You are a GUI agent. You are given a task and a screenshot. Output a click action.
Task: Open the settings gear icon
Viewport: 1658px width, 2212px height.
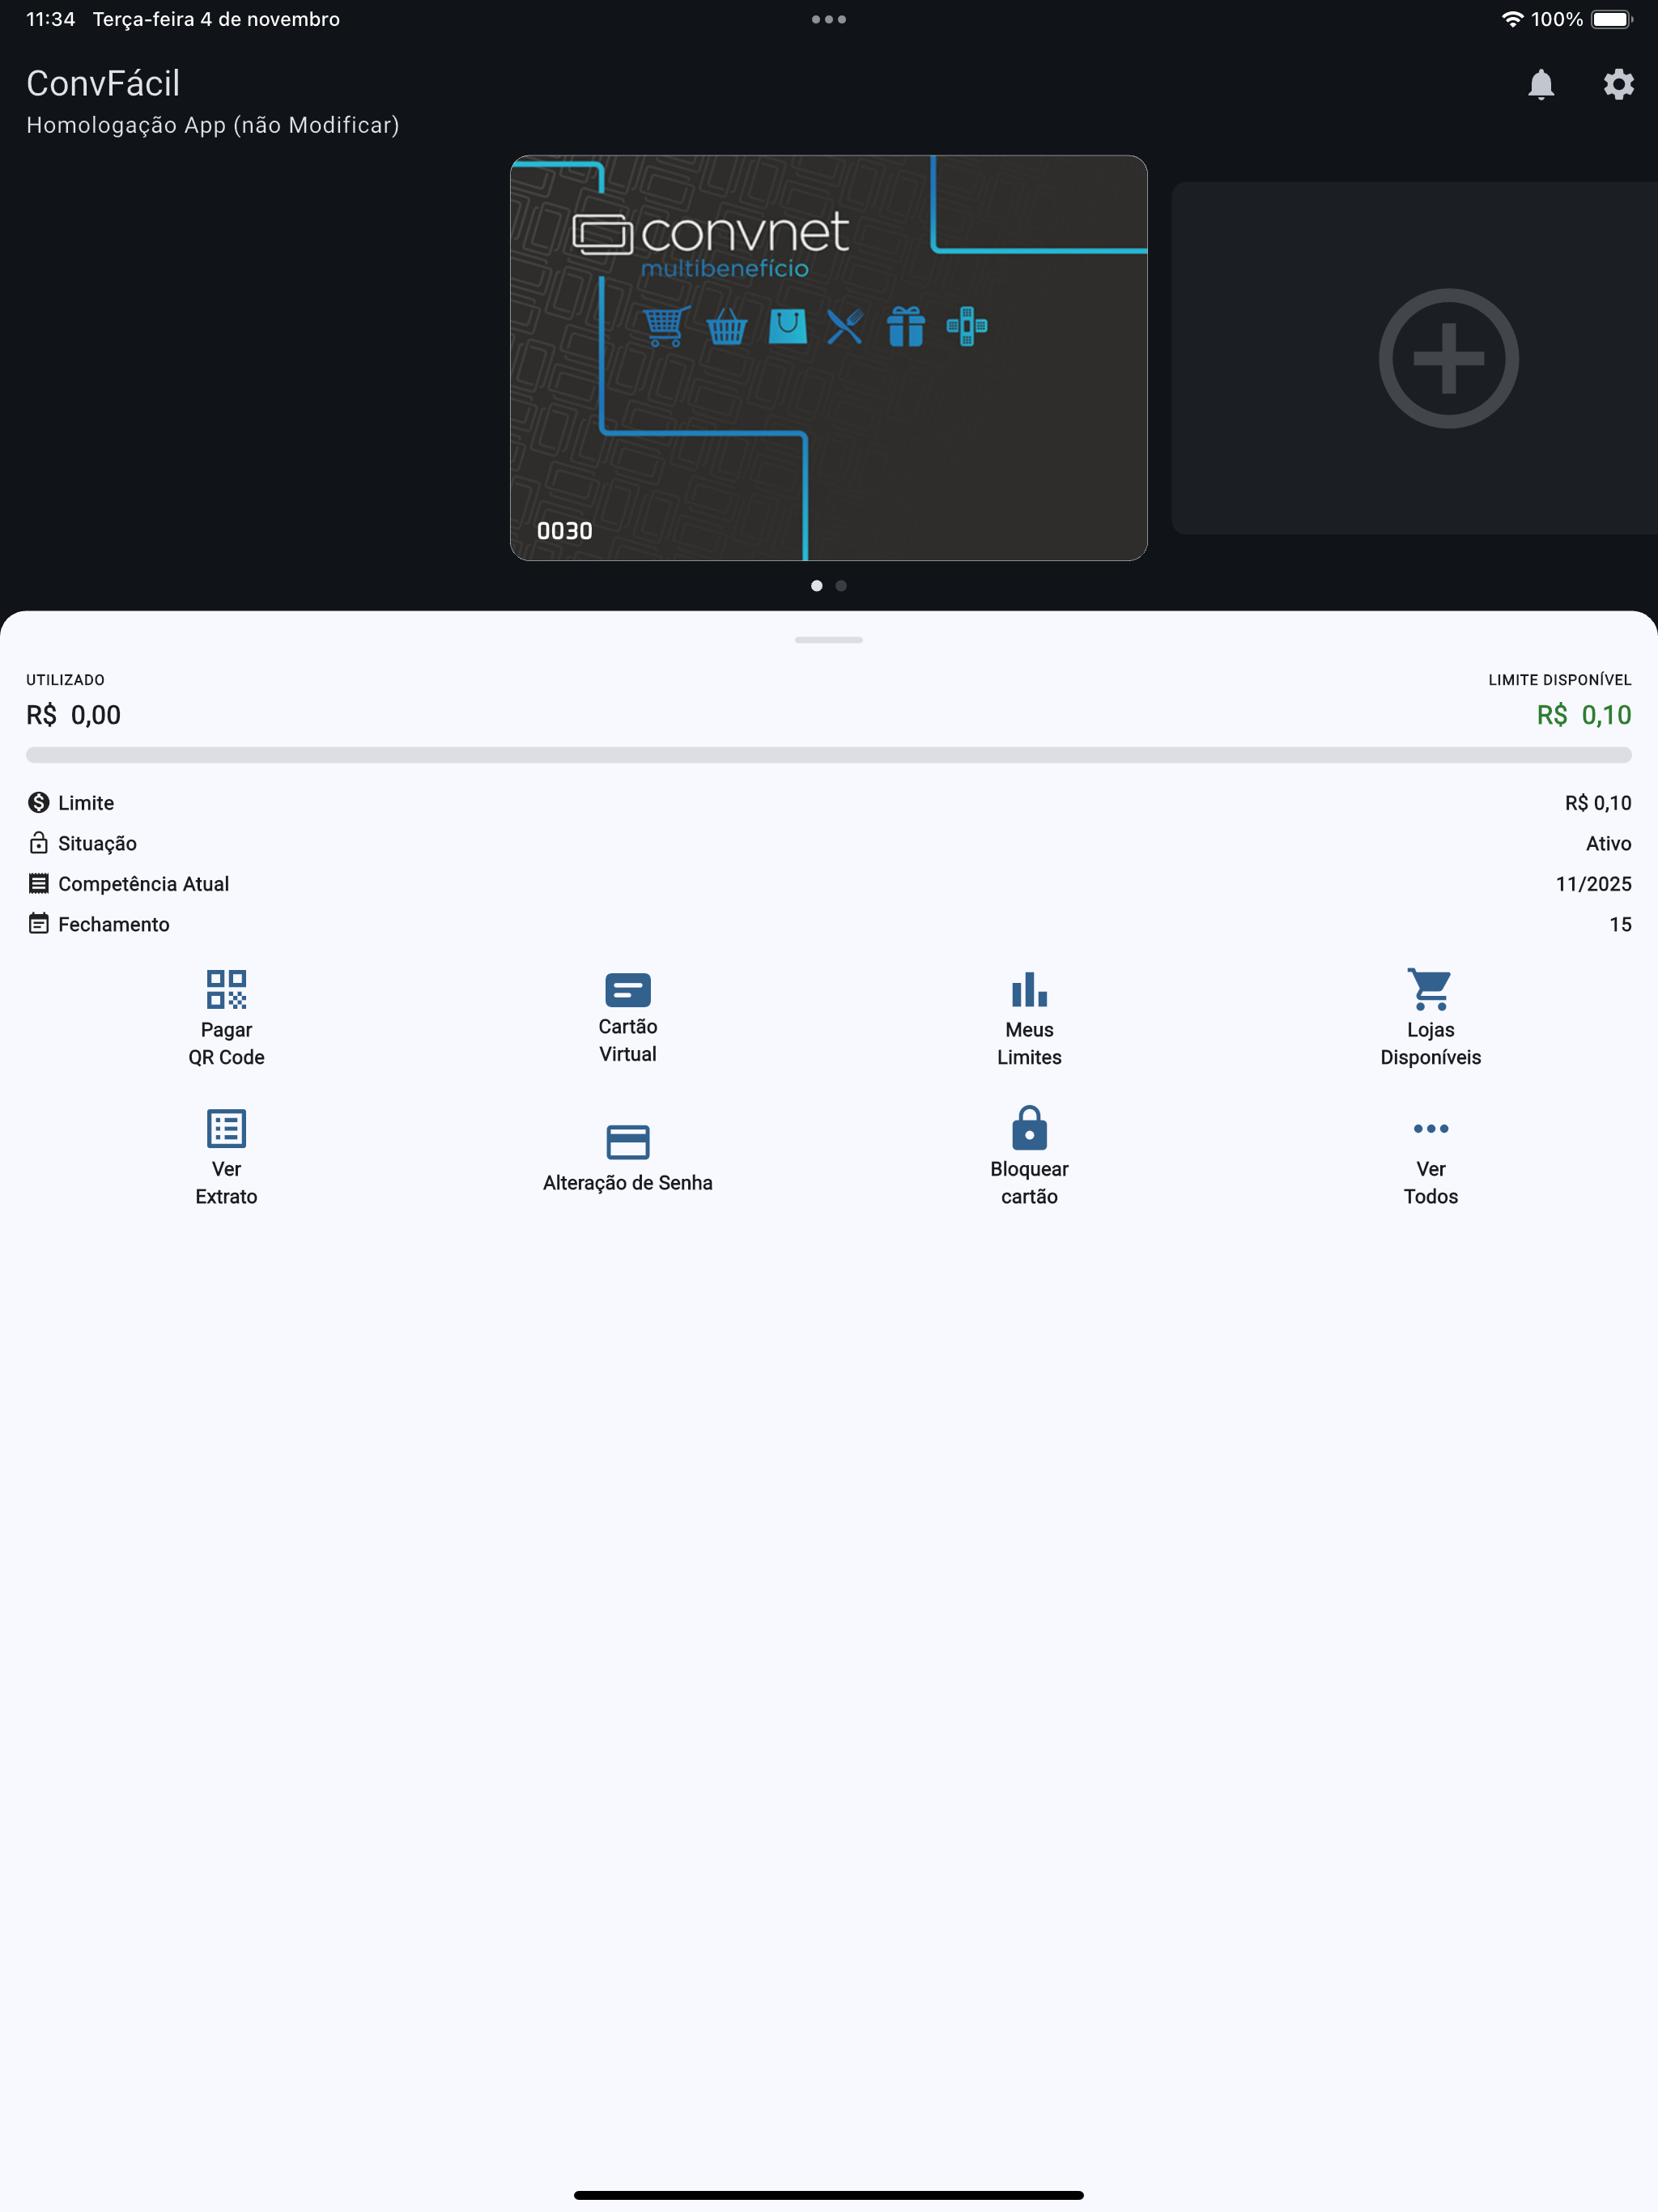(x=1618, y=85)
